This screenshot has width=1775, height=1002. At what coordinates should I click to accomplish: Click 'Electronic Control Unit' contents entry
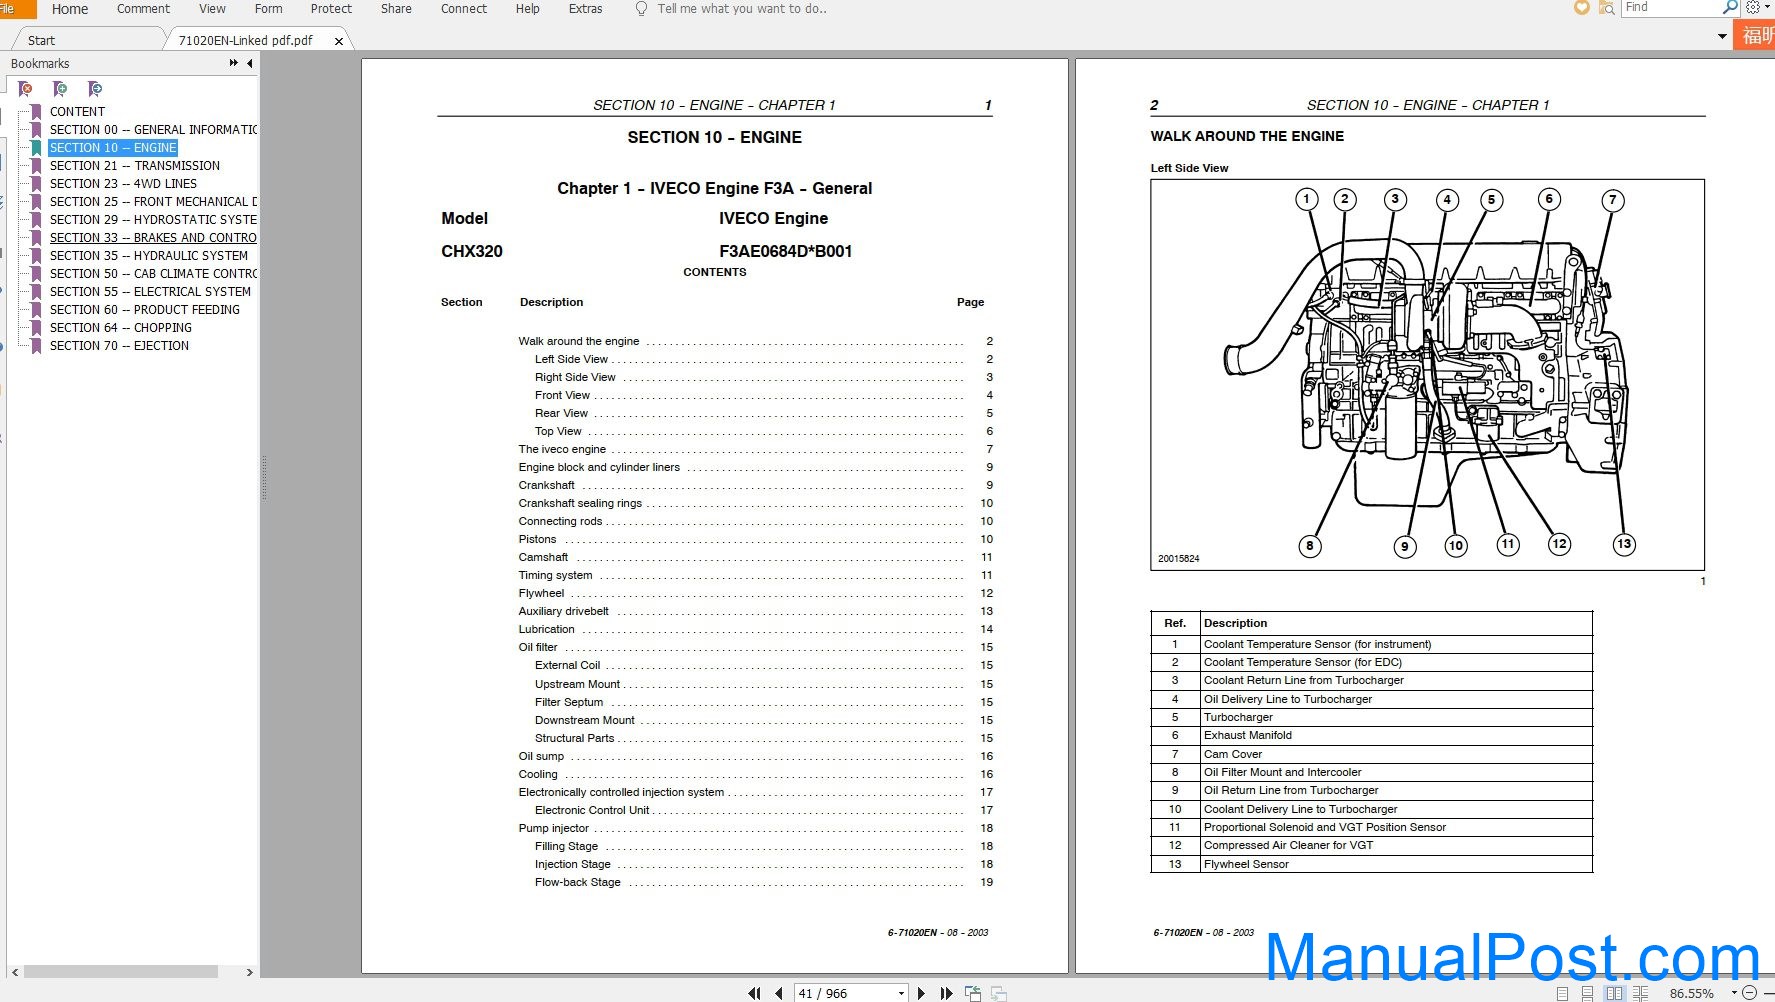tap(592, 810)
